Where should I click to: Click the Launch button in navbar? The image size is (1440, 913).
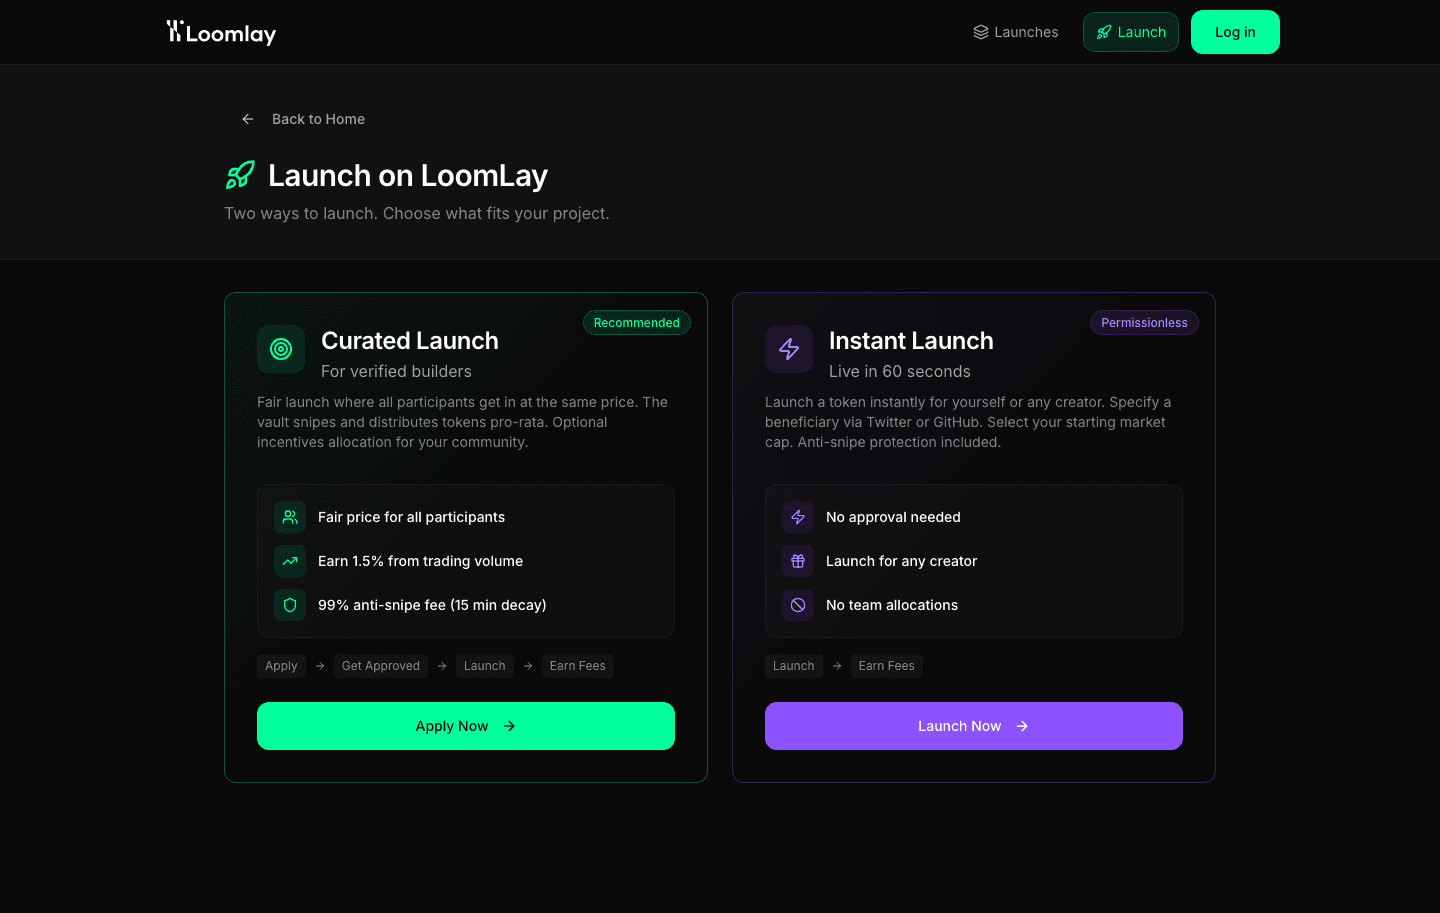1131,32
